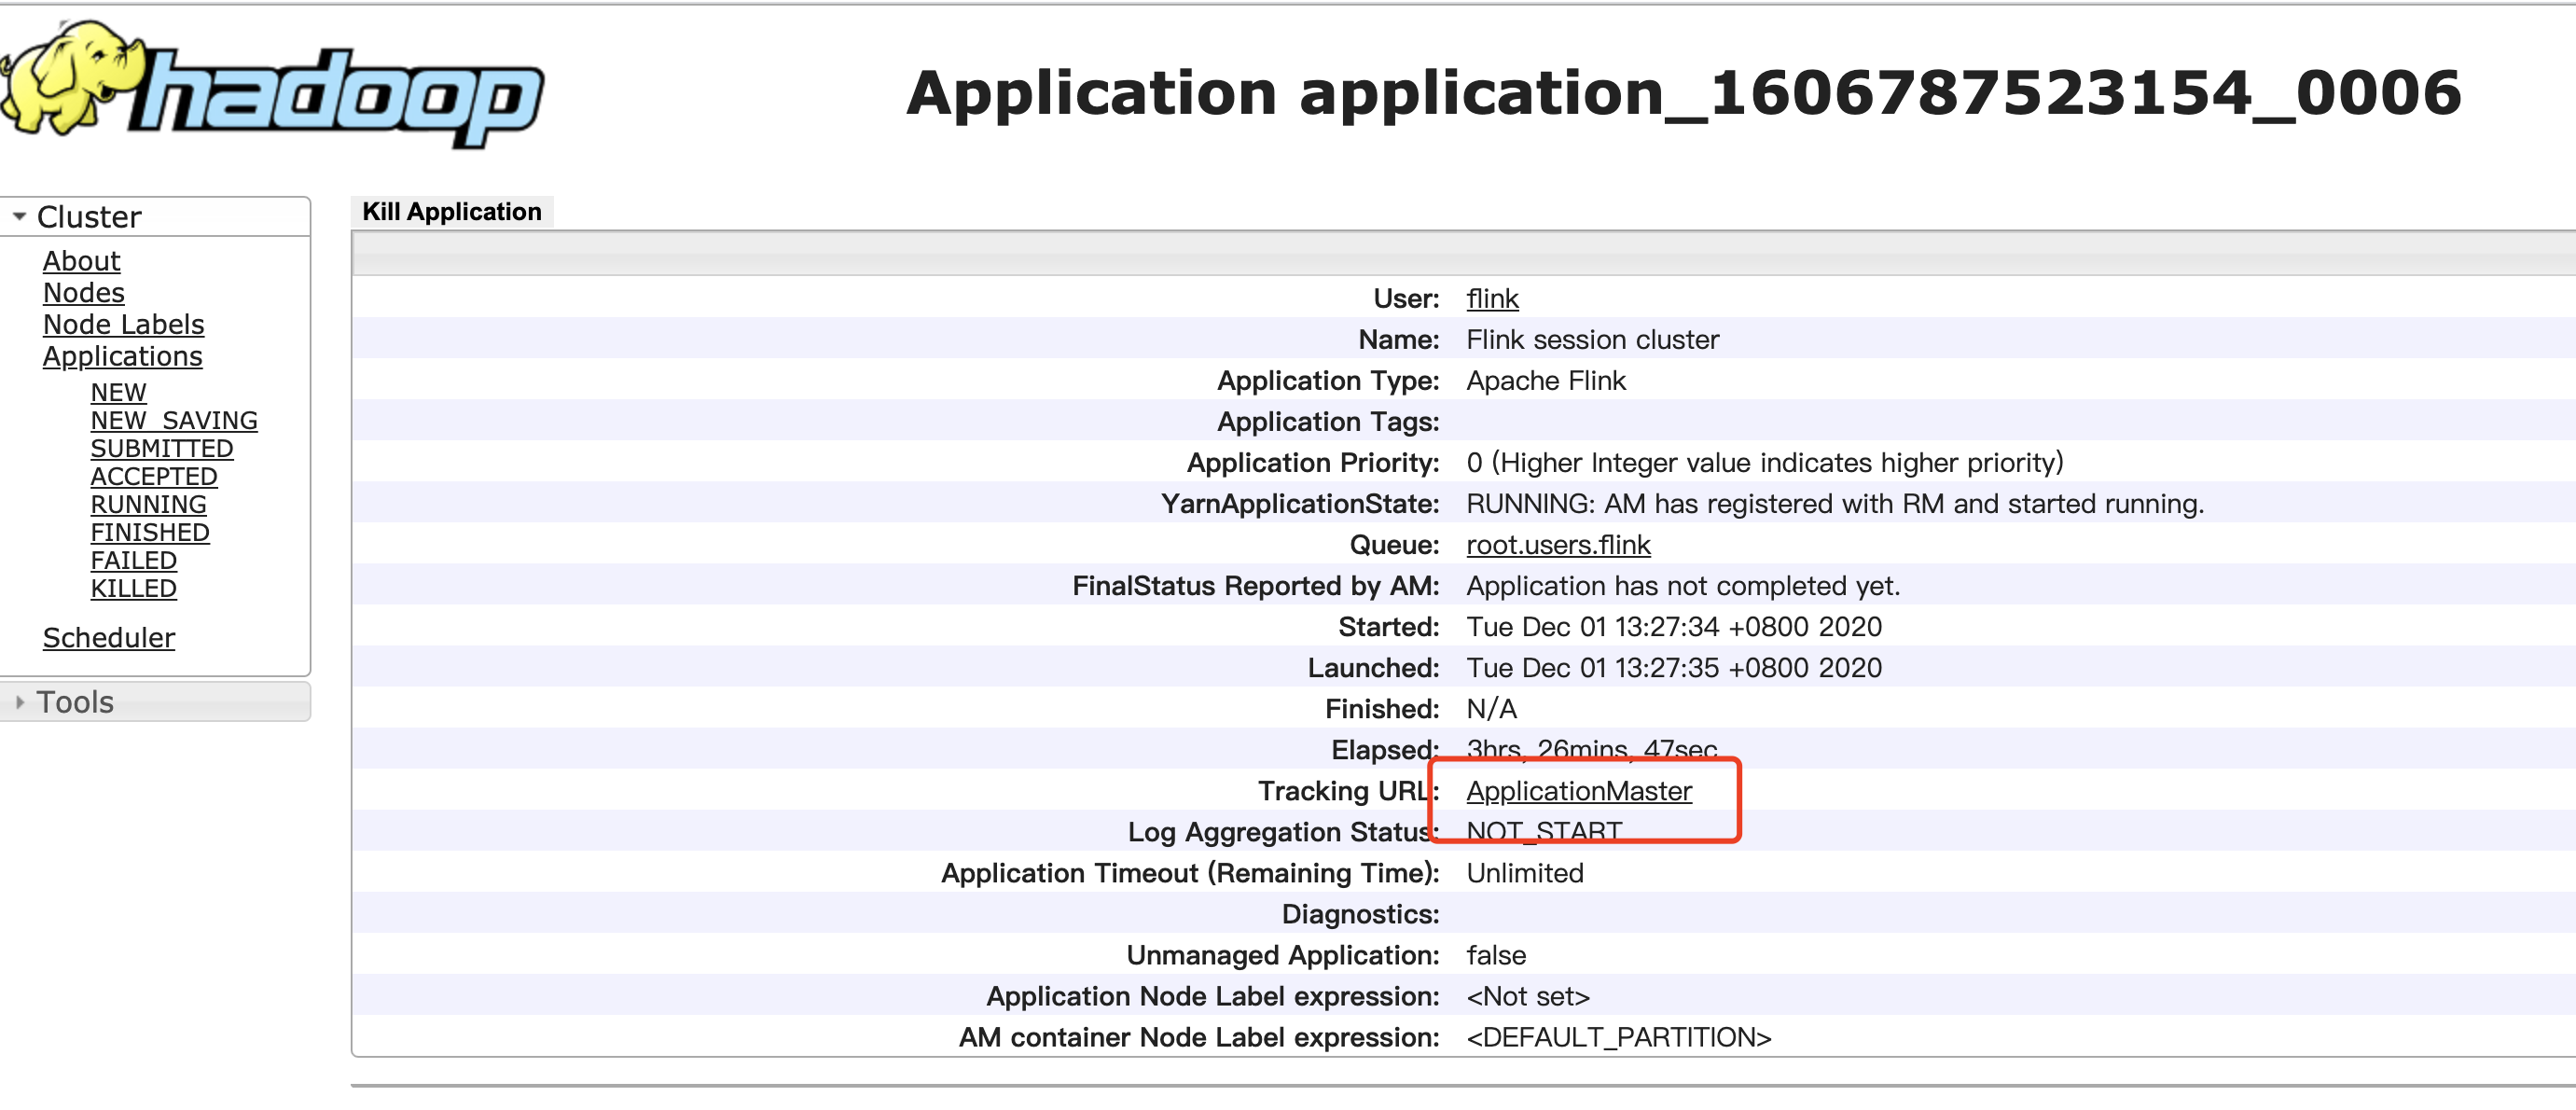View RUNNING applications

tap(148, 505)
